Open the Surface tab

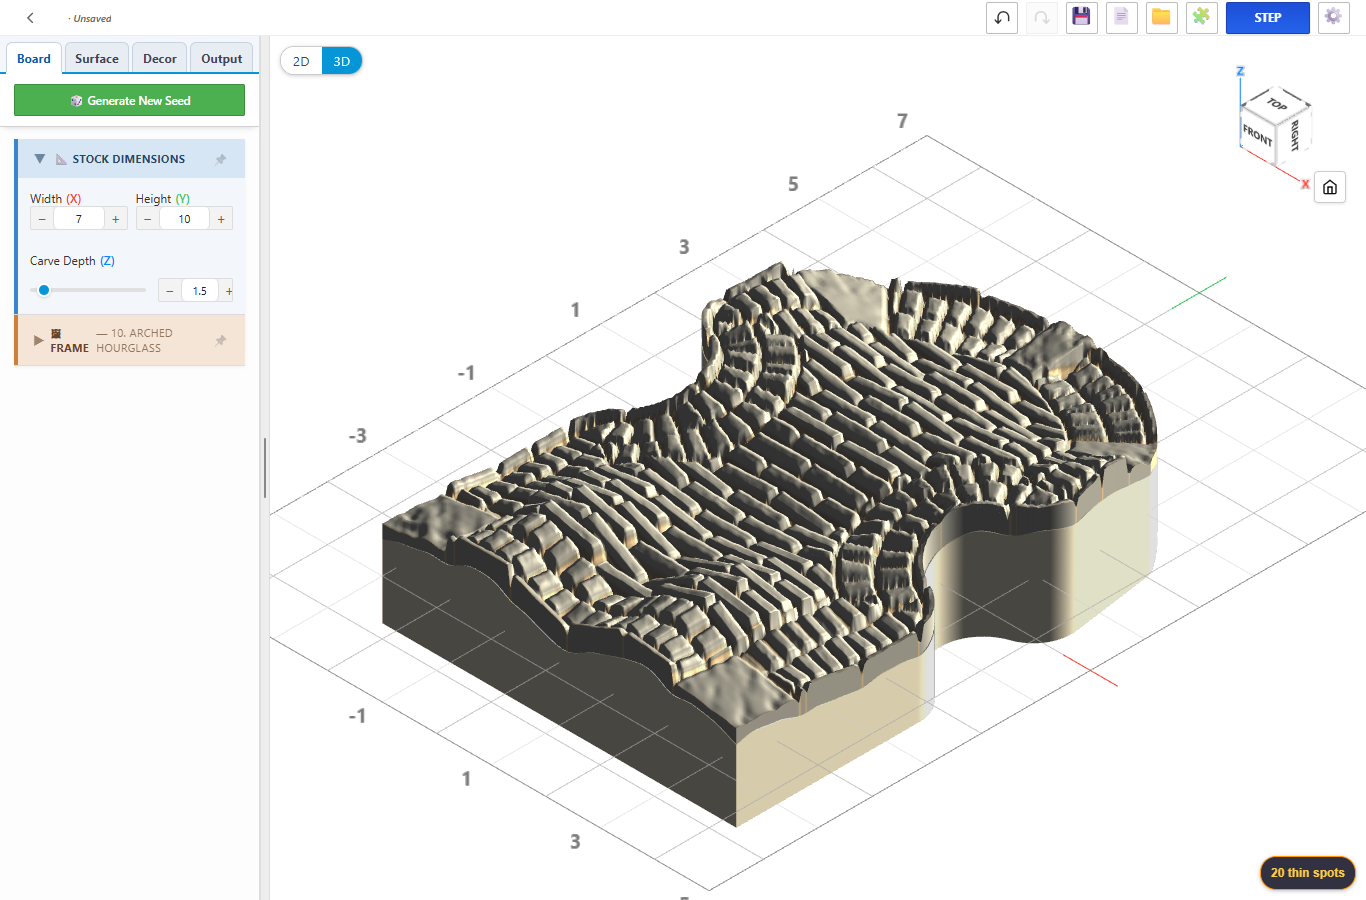point(97,59)
